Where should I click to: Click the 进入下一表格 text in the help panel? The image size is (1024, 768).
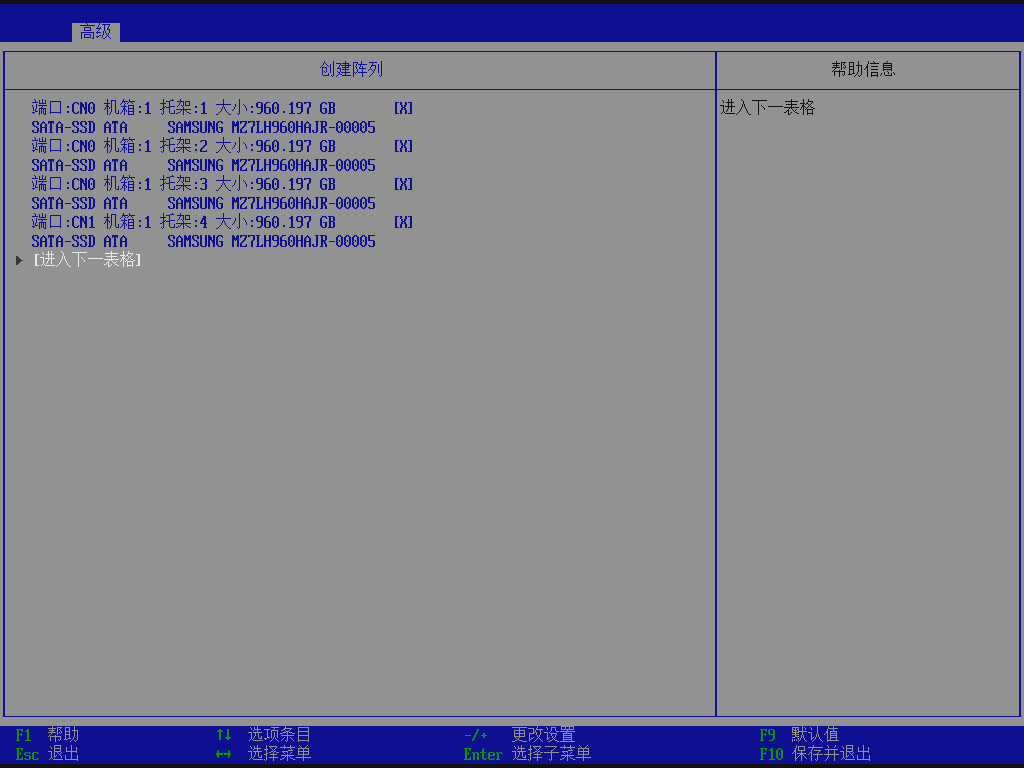768,108
